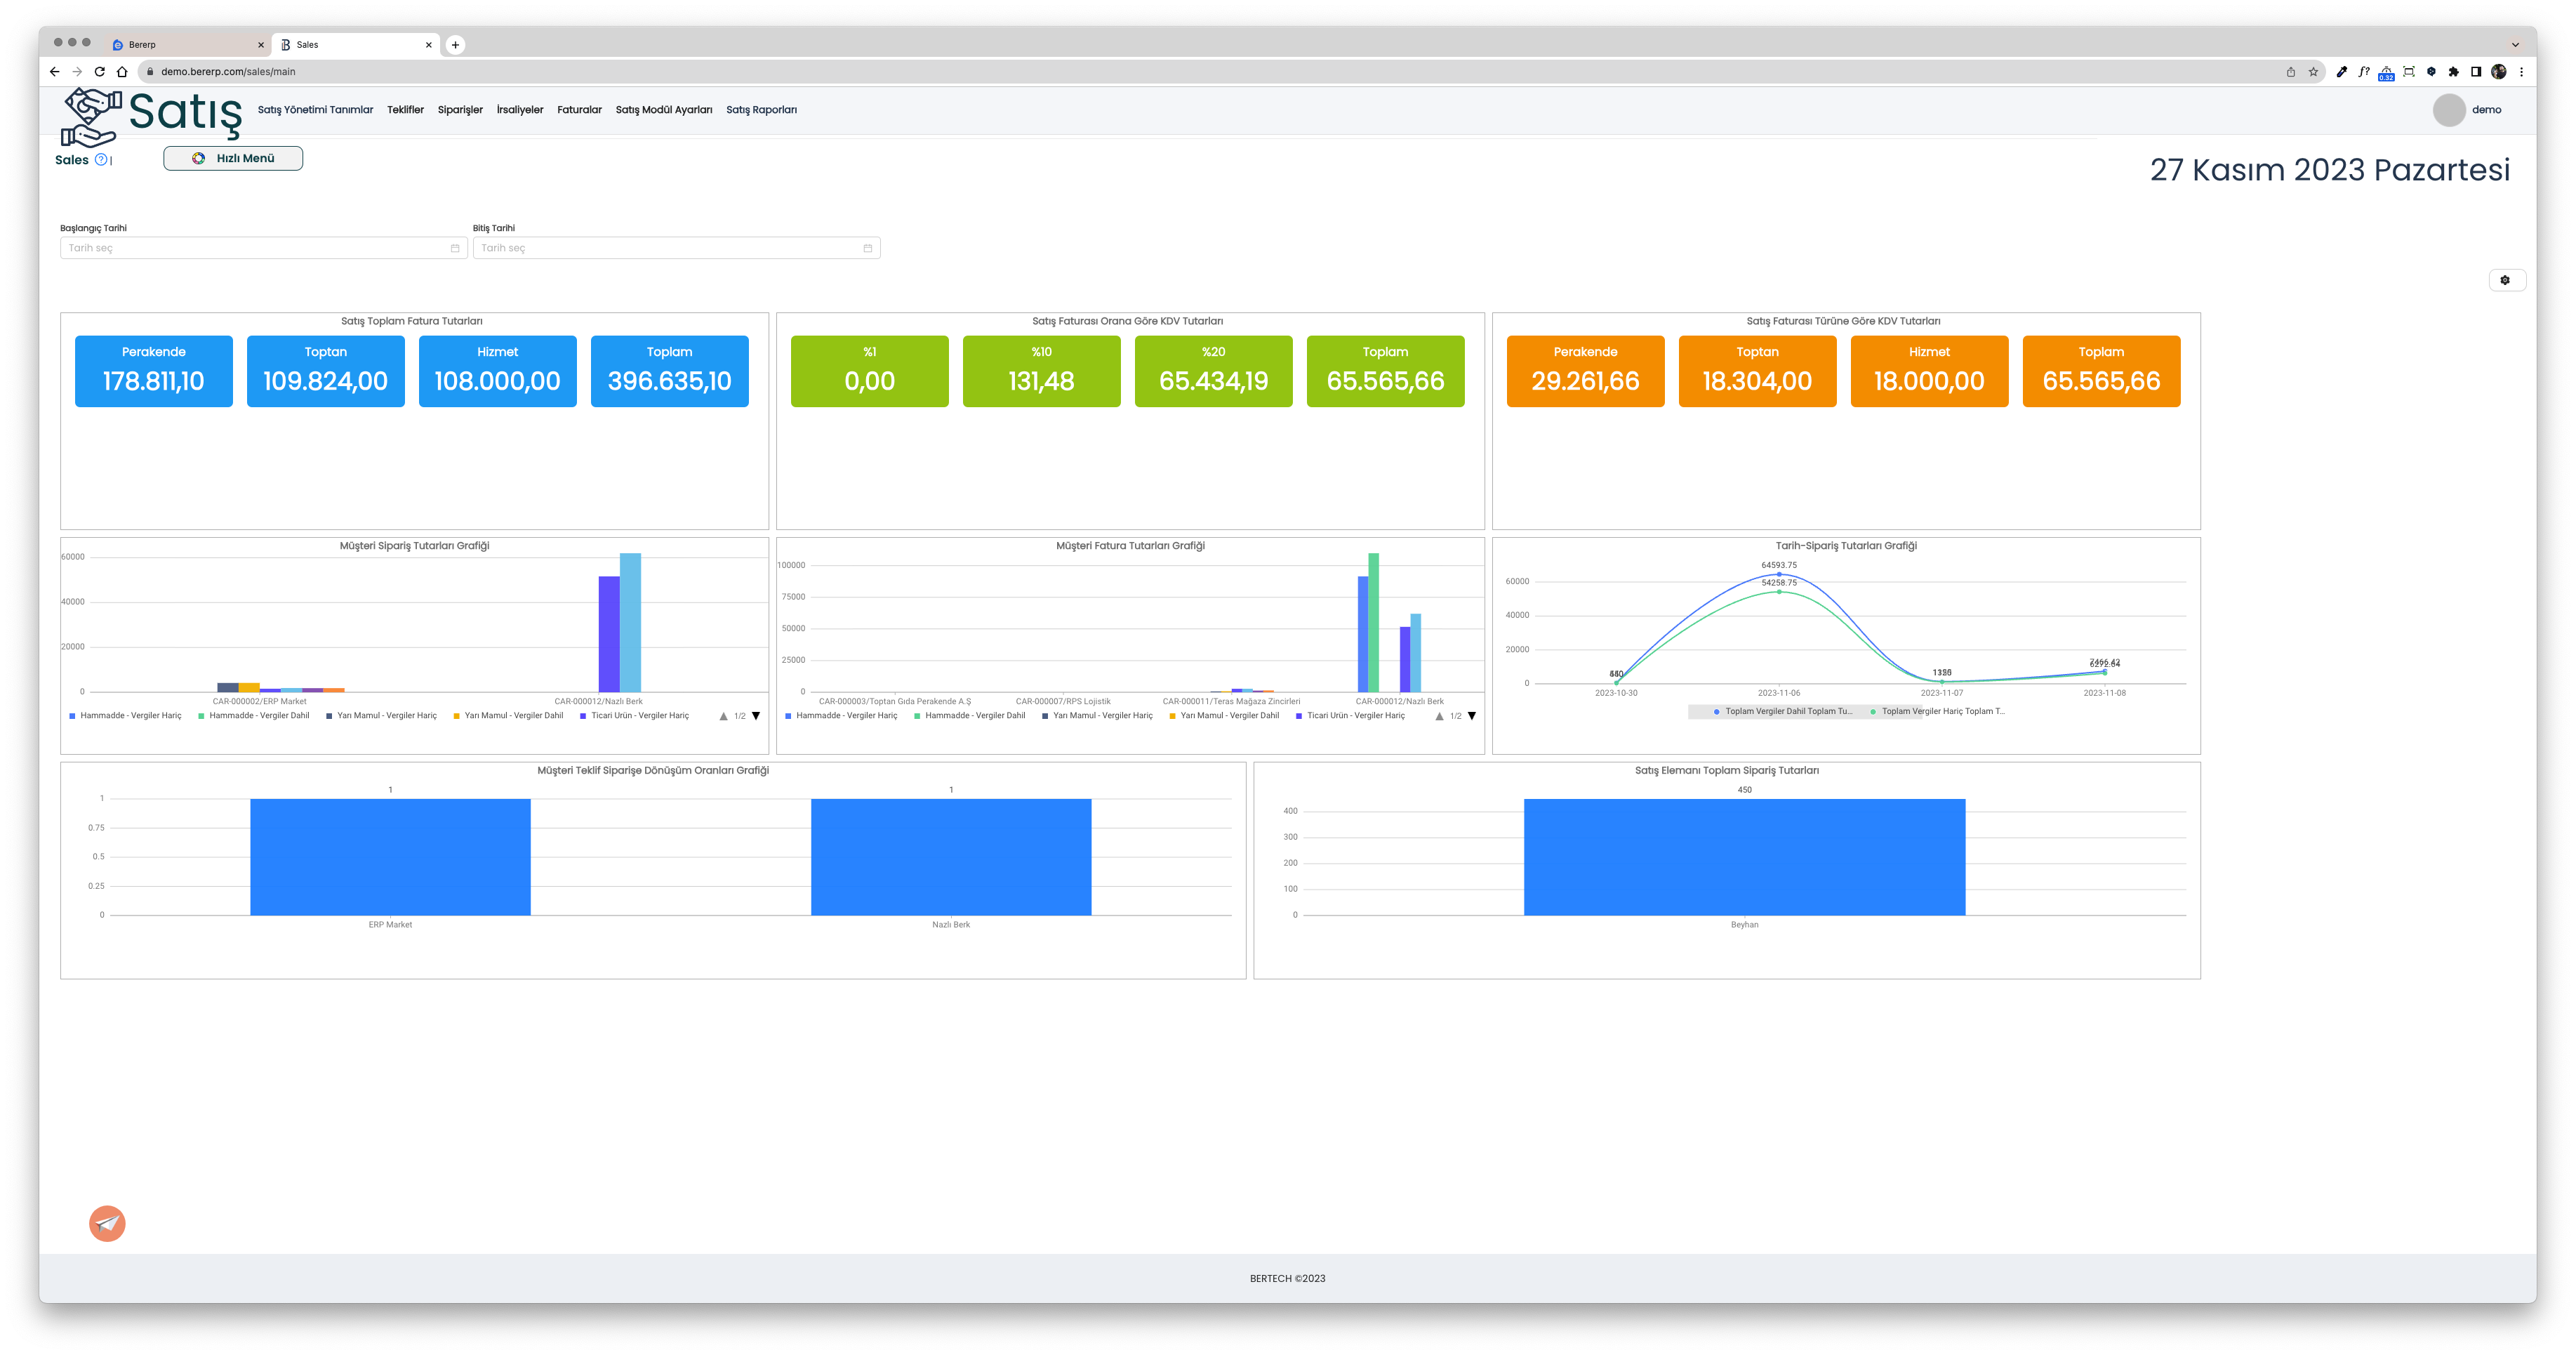This screenshot has width=2576, height=1355.
Task: Toggle Toplam Vergiler Hariç line series legend
Action: pos(1938,712)
